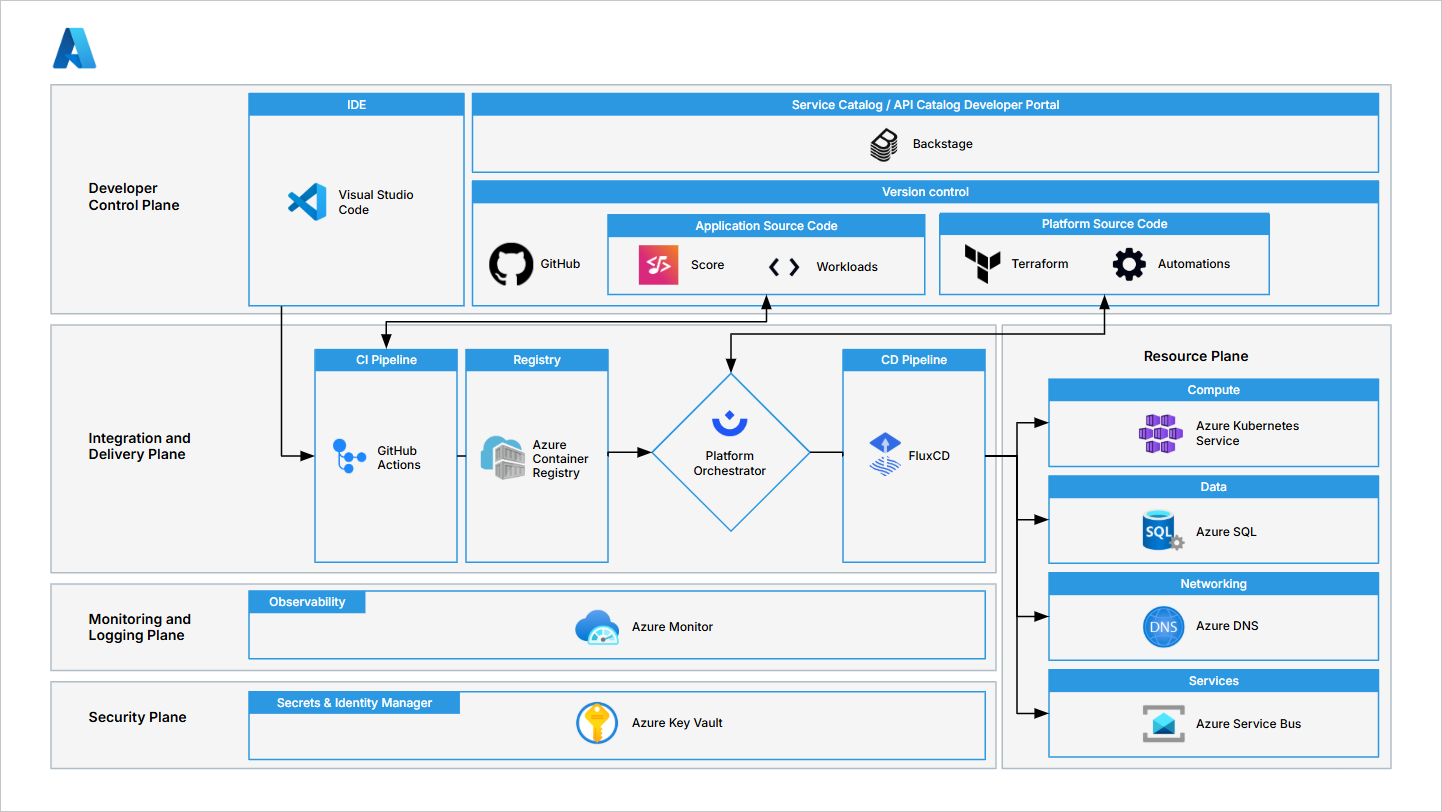Screen dimensions: 1442x812
Task: Select the CD Pipeline header
Action: (x=914, y=360)
